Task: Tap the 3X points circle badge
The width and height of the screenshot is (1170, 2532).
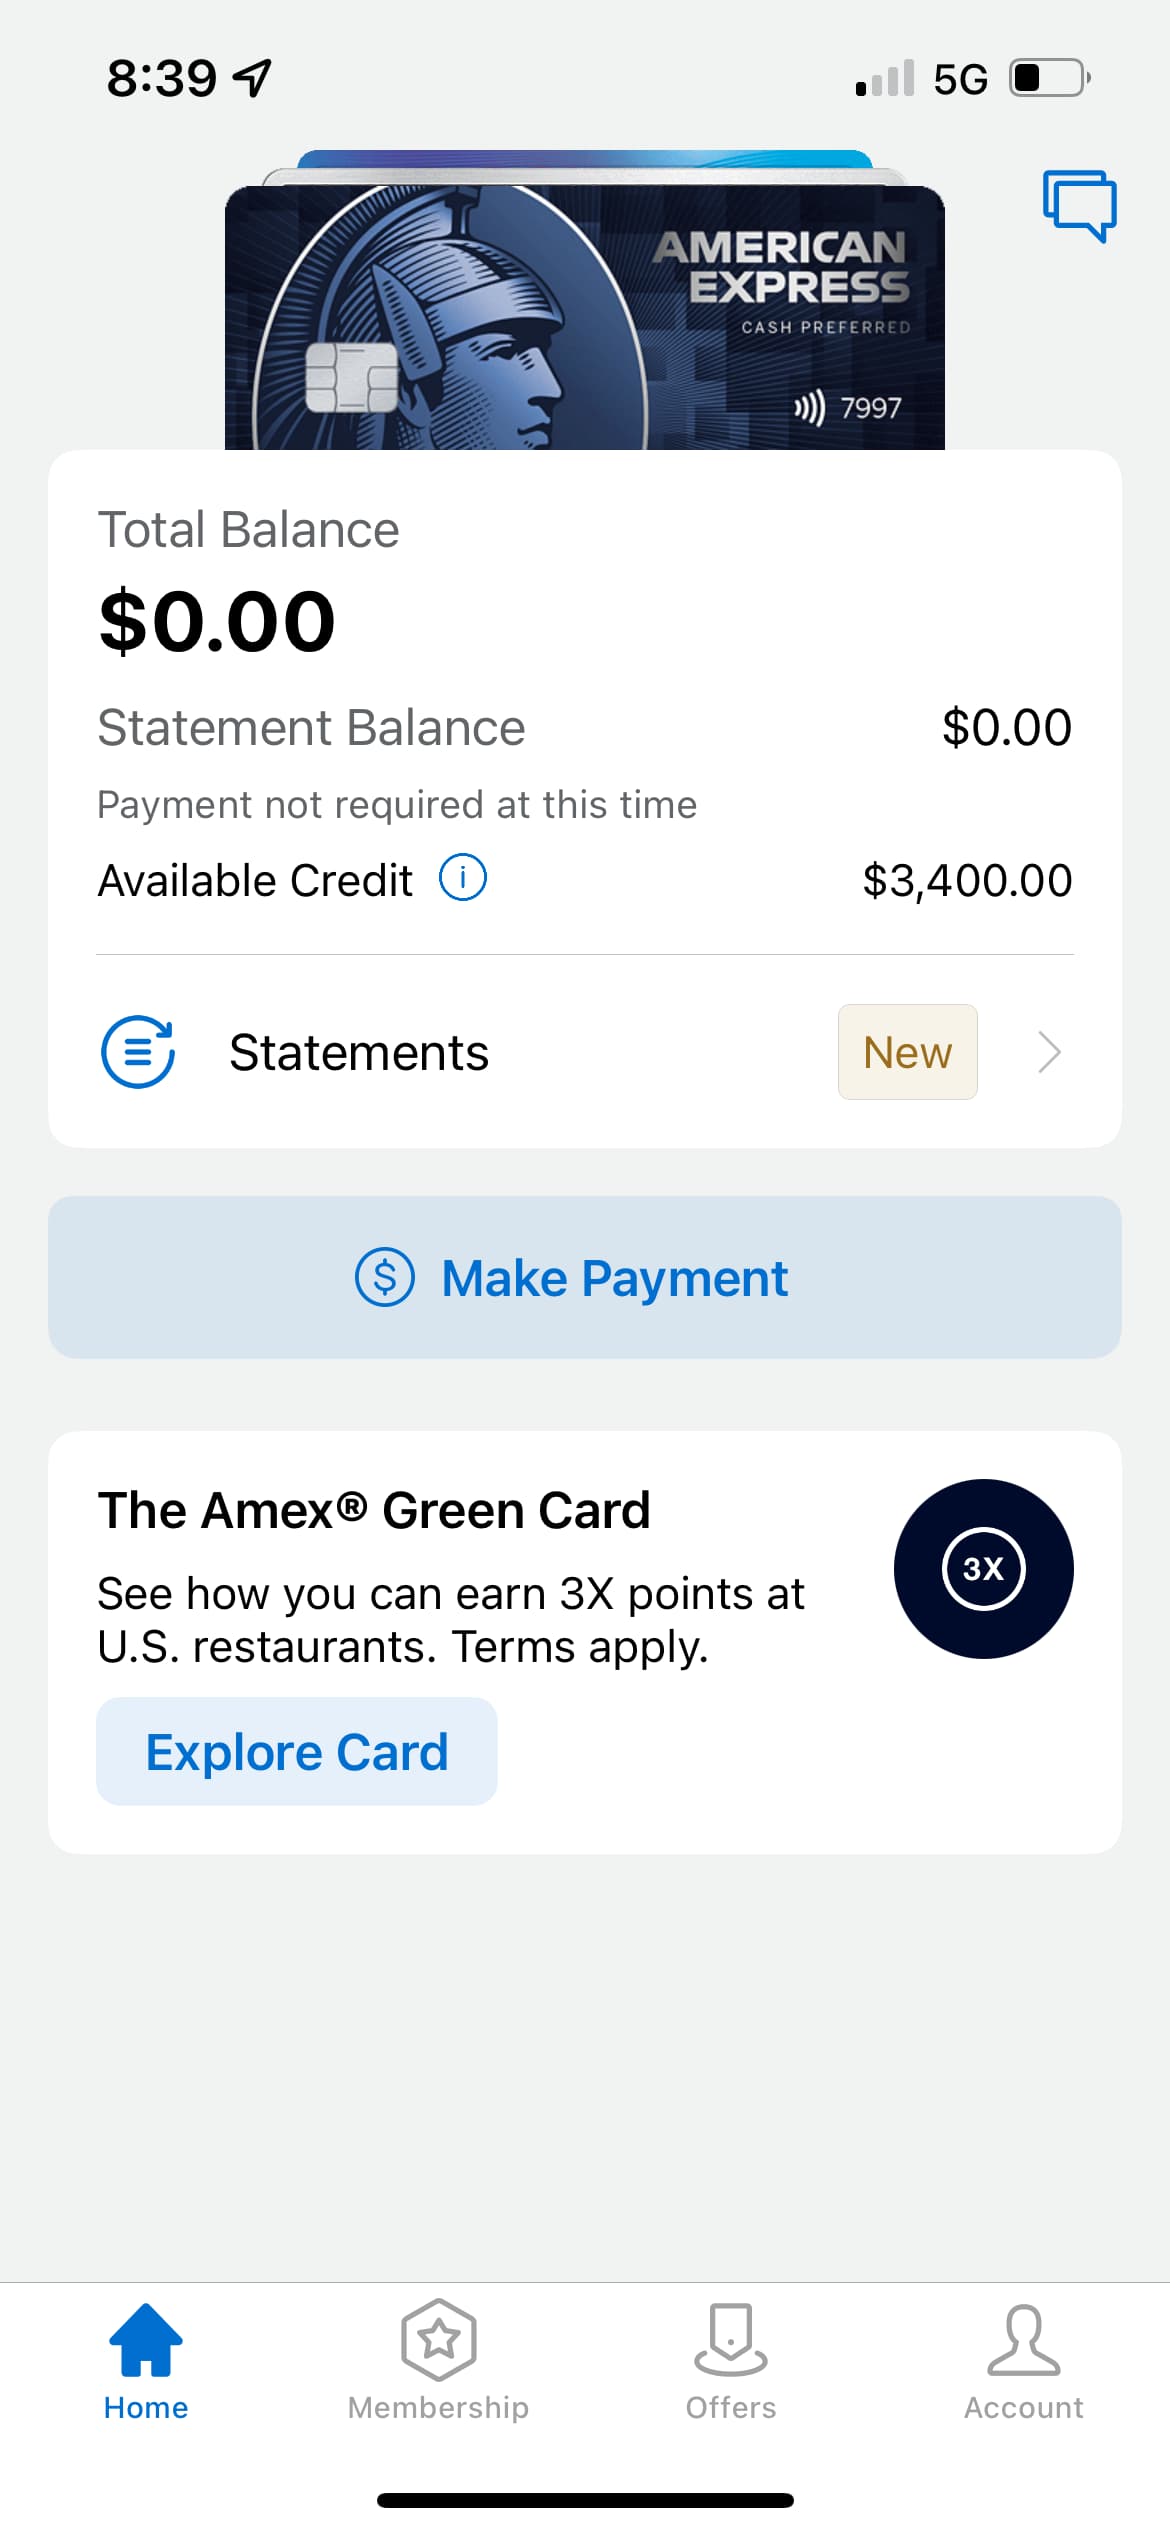Action: [983, 1568]
